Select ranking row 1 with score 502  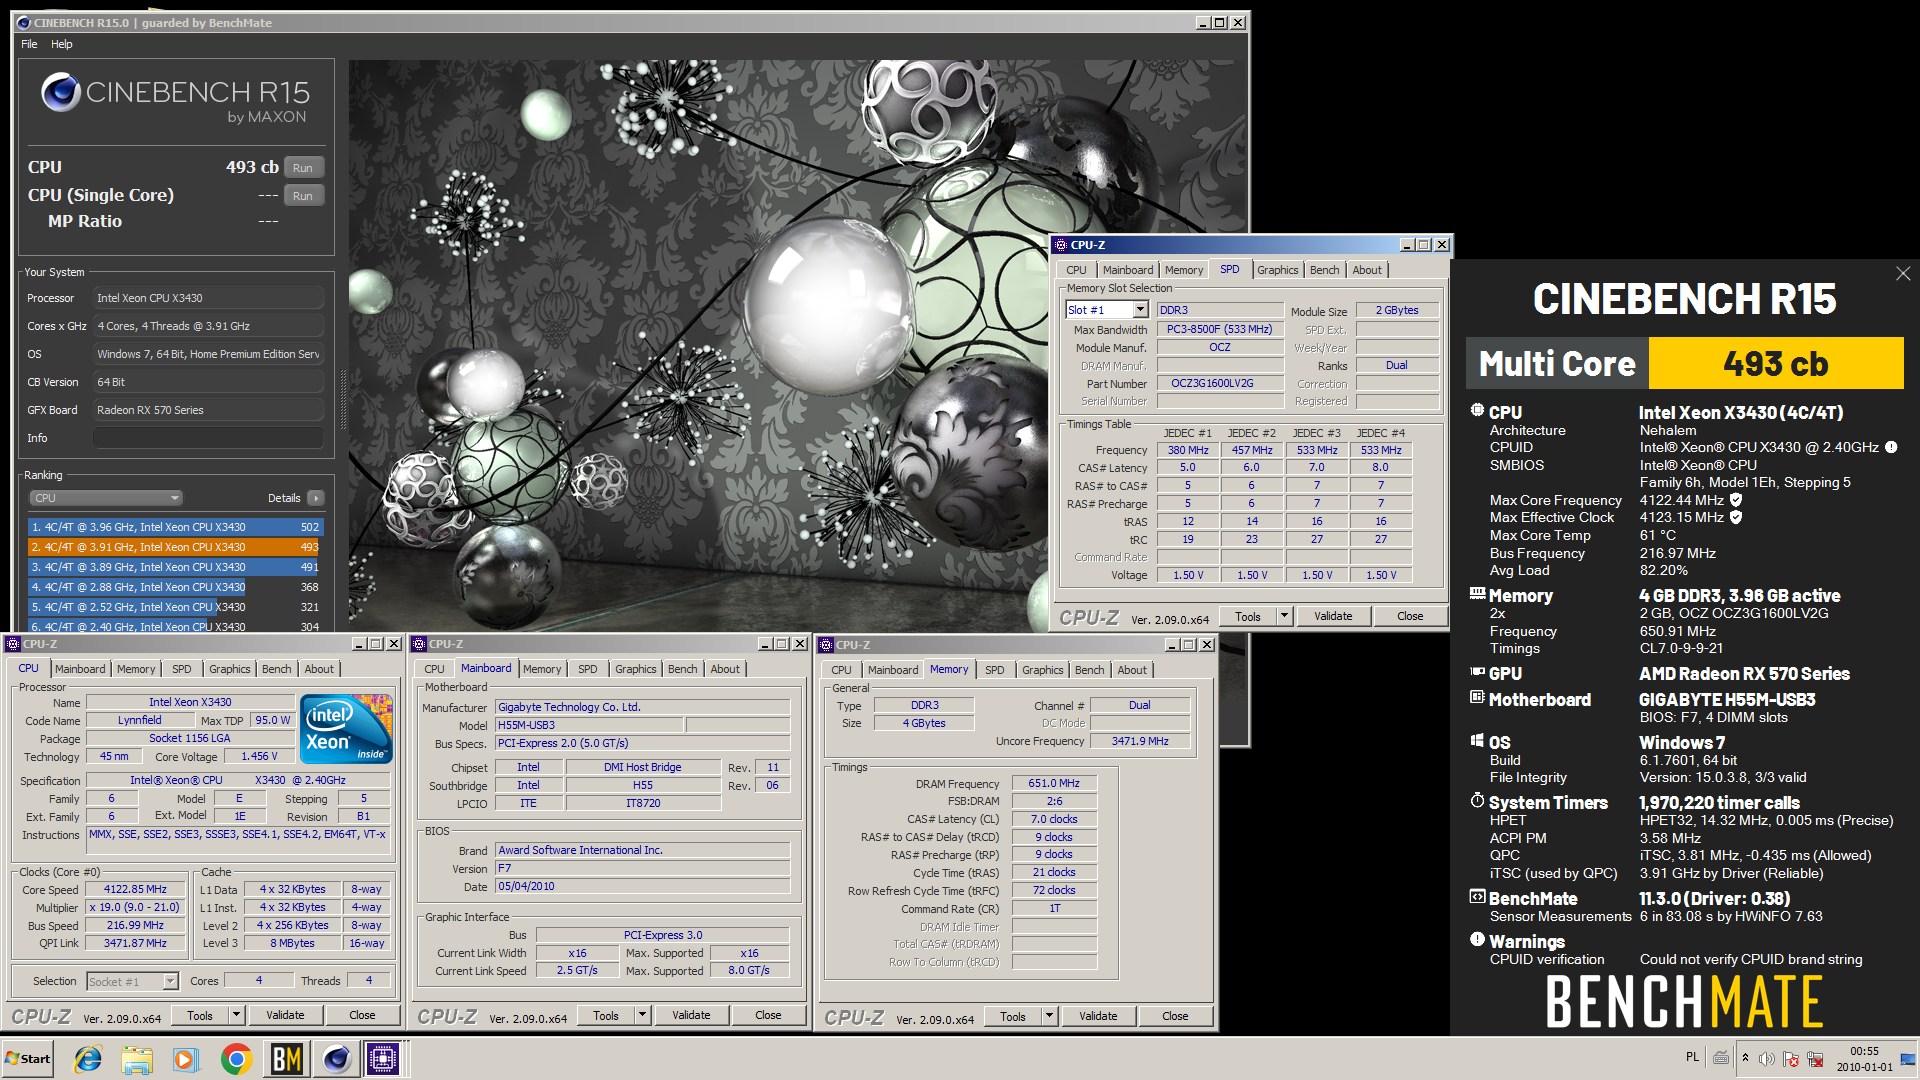pyautogui.click(x=175, y=527)
